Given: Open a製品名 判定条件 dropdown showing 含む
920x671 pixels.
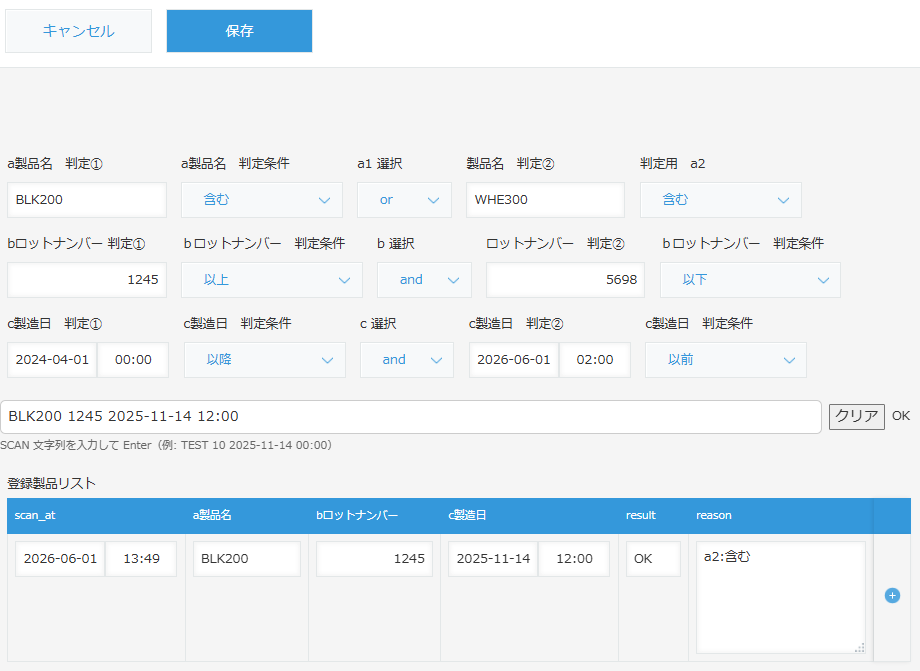Looking at the screenshot, I should [262, 200].
